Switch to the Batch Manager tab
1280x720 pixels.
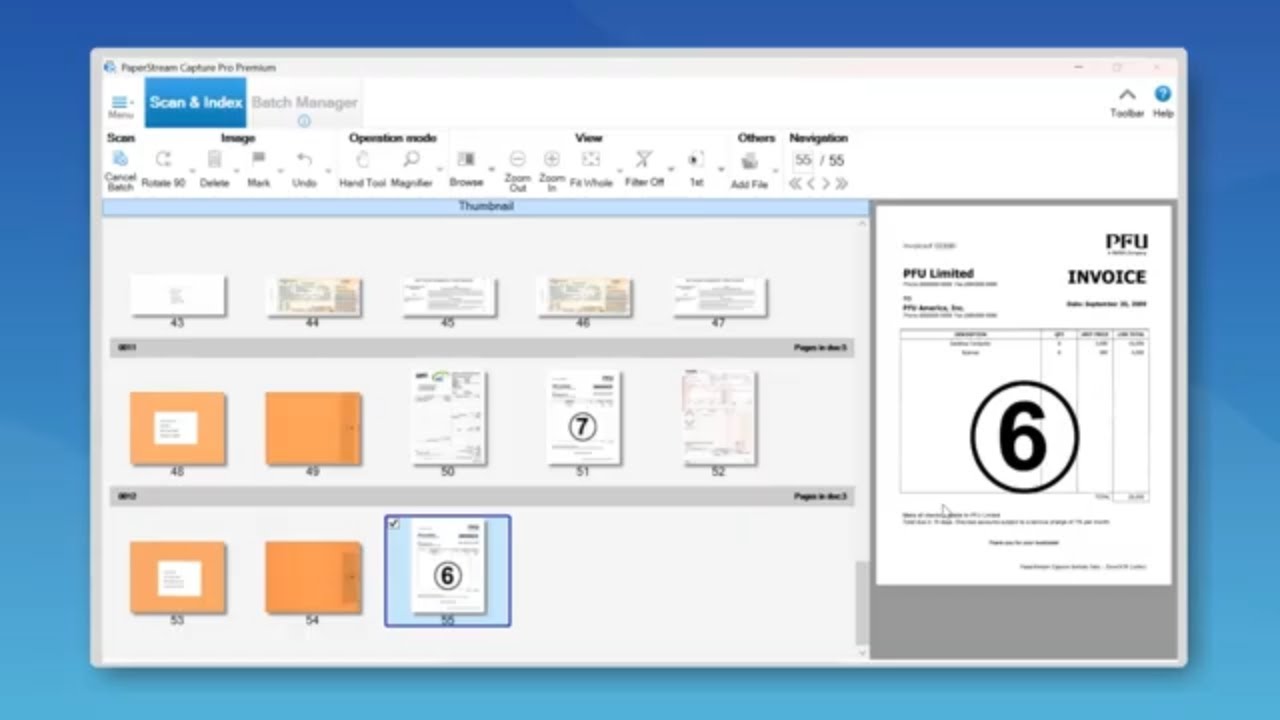point(304,102)
